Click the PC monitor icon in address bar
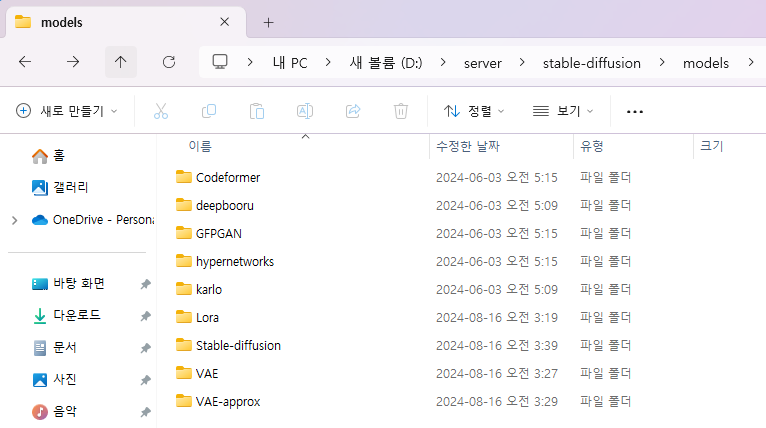The width and height of the screenshot is (766, 428). (220, 62)
